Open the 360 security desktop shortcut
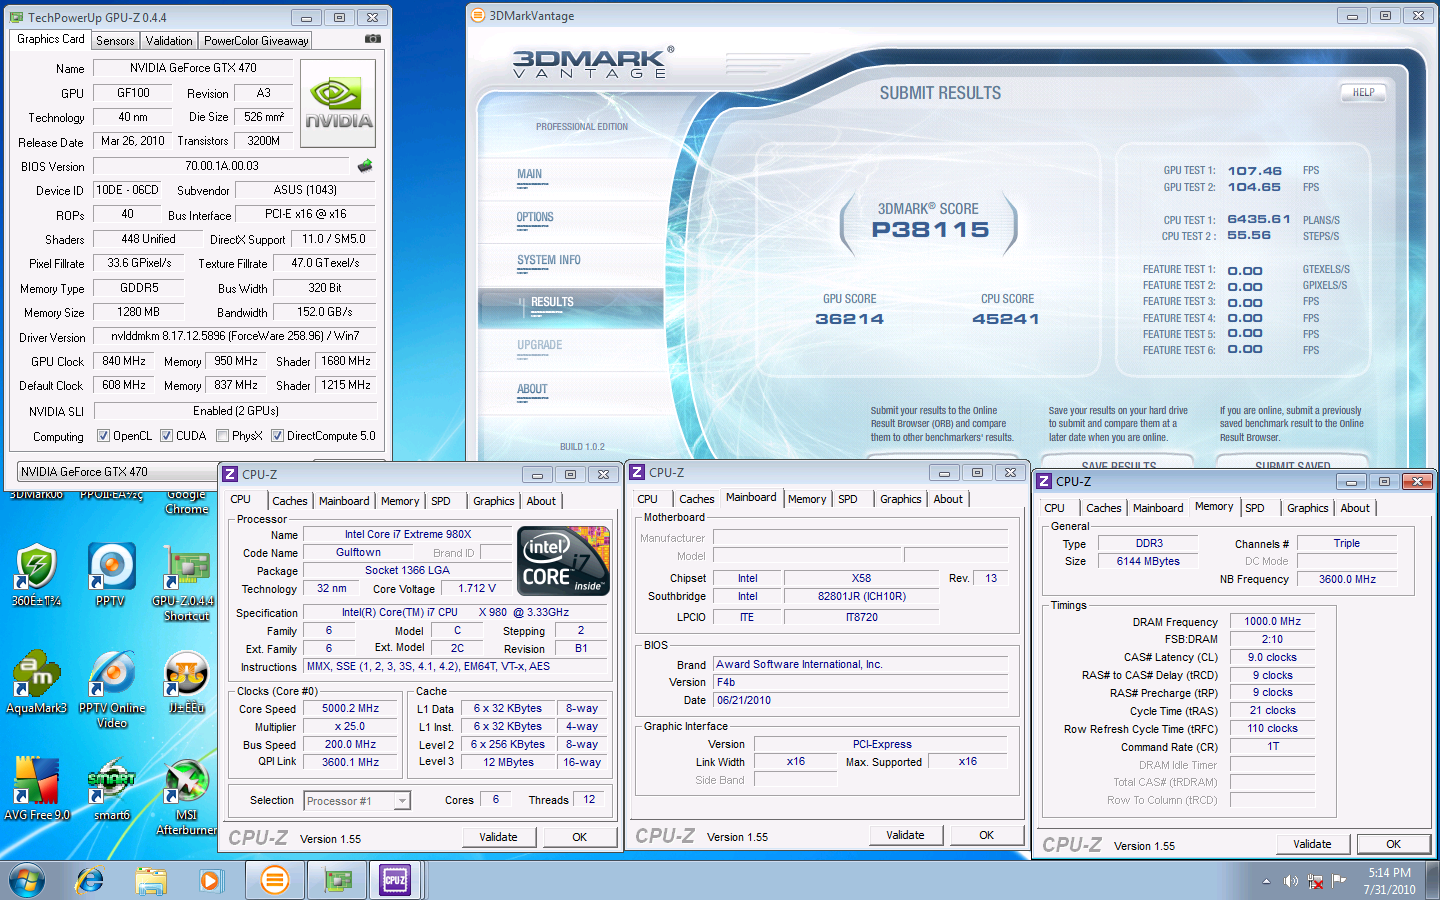 pos(36,575)
